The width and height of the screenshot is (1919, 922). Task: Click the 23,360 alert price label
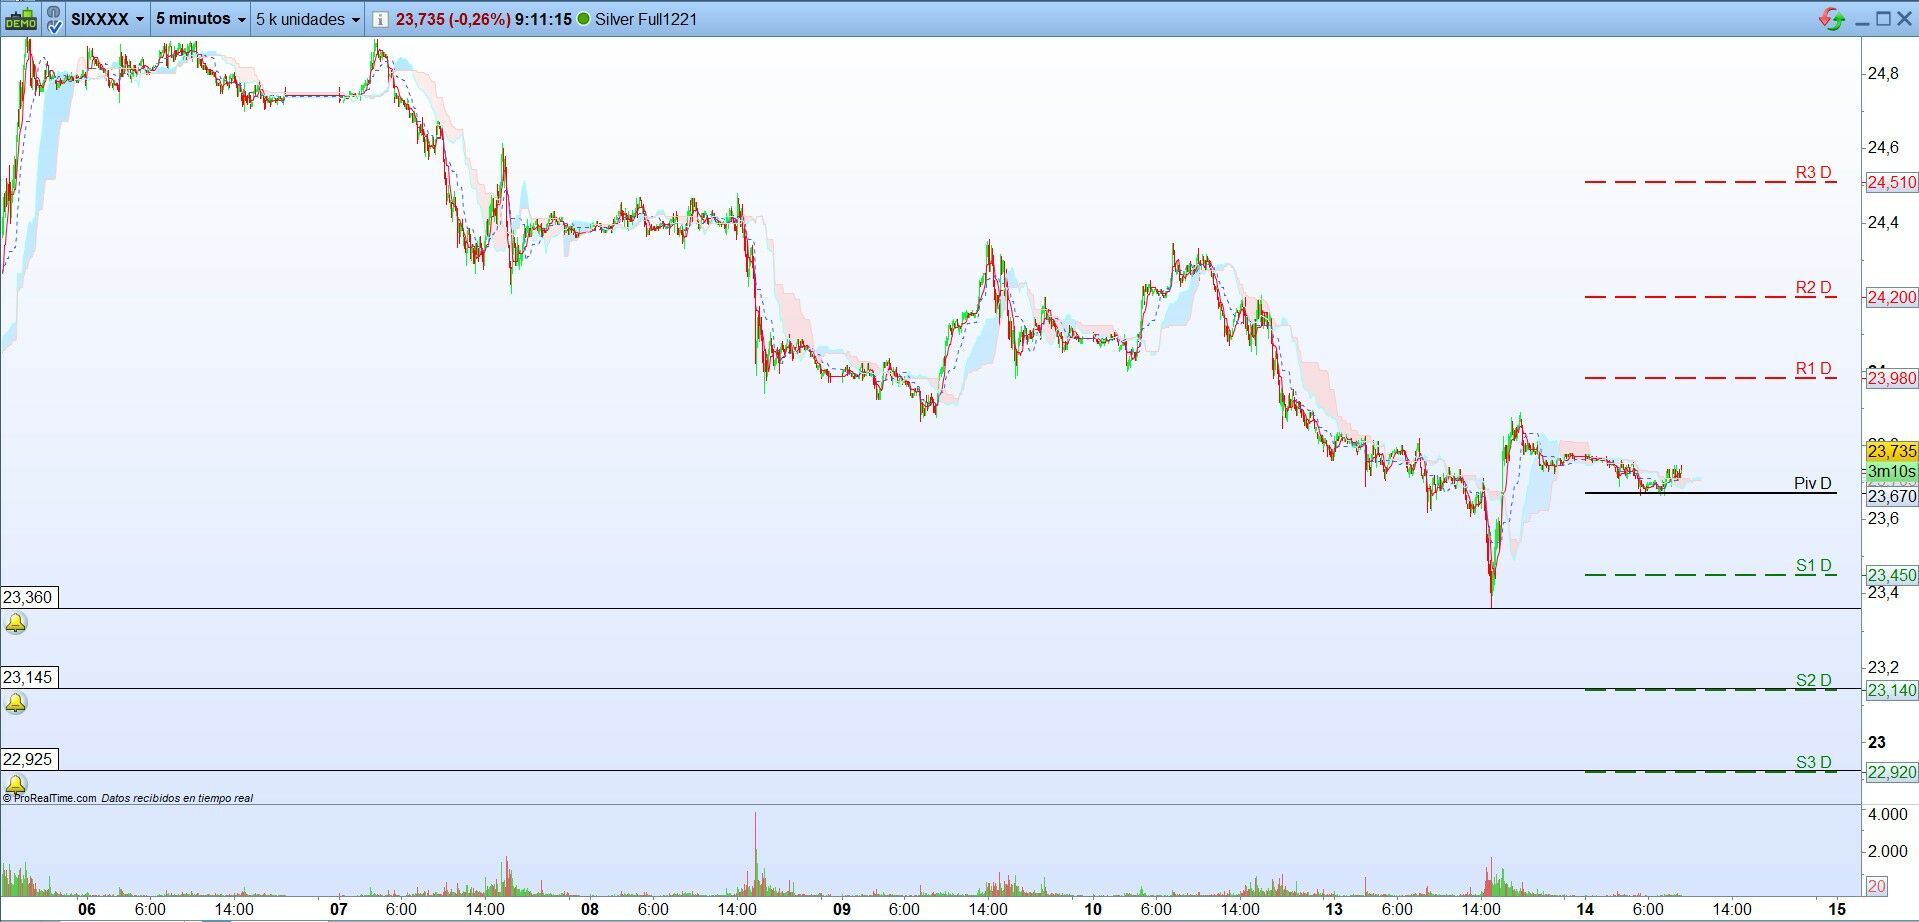coord(28,597)
